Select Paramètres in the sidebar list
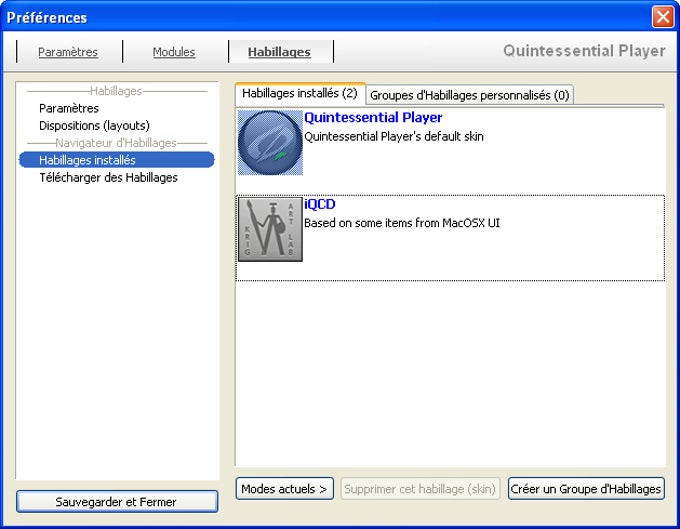Screen dimensions: 680x529 pyautogui.click(x=69, y=108)
